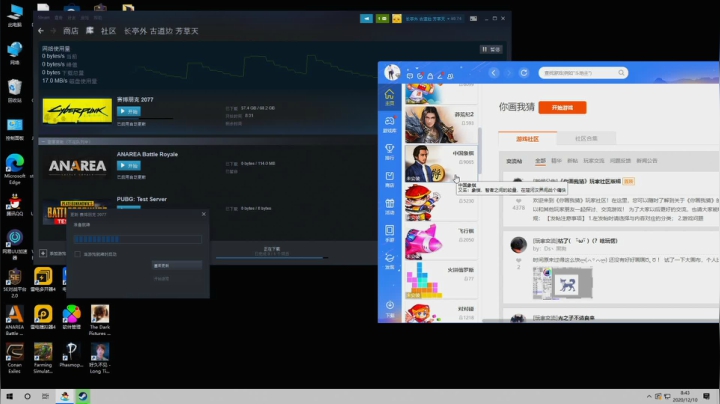Select 火拼俄罗斯 tetris game in list
This screenshot has height=404, width=720.
tap(441, 281)
